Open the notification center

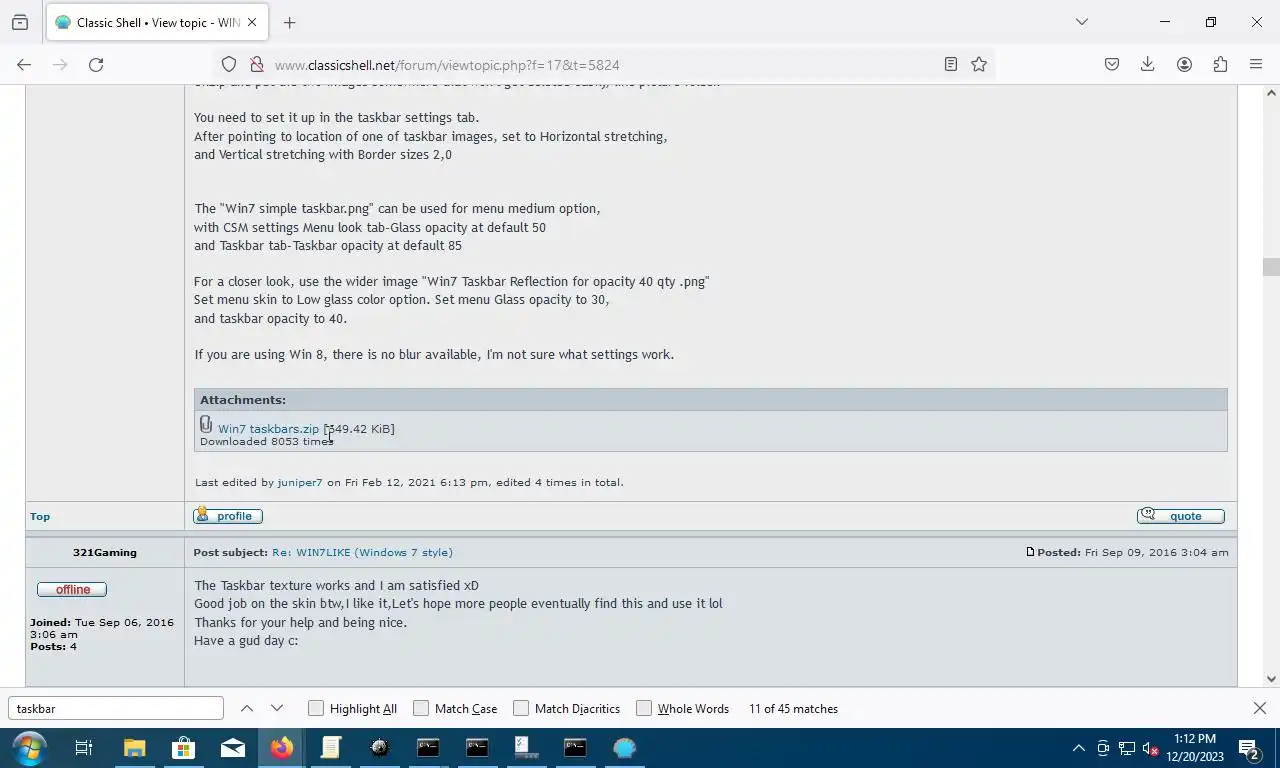point(1249,748)
